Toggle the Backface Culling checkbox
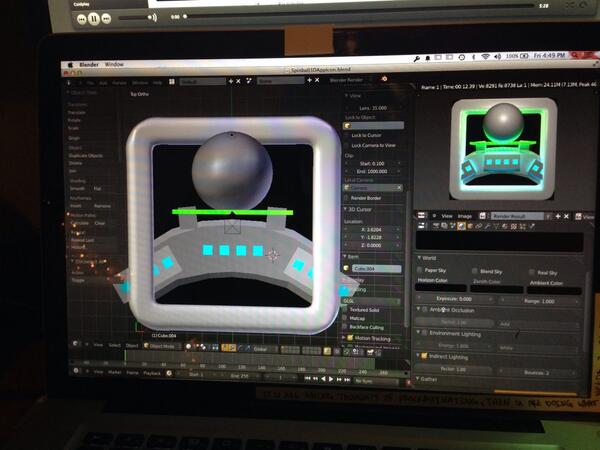Viewport: 600px width, 450px height. pos(345,327)
